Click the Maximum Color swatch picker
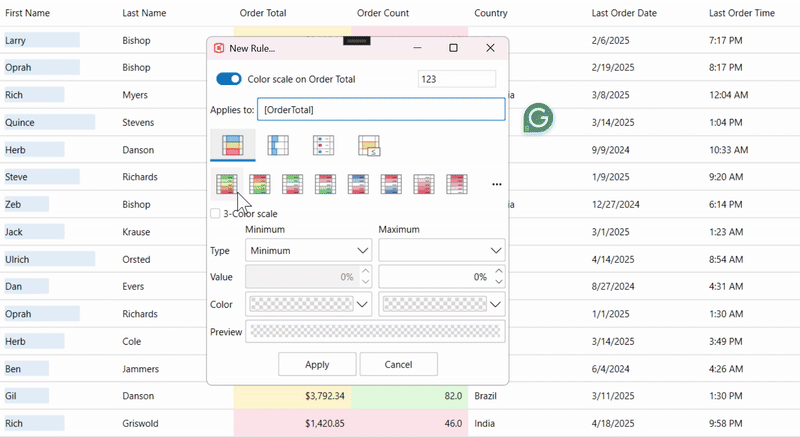This screenshot has height=437, width=800. (431, 304)
